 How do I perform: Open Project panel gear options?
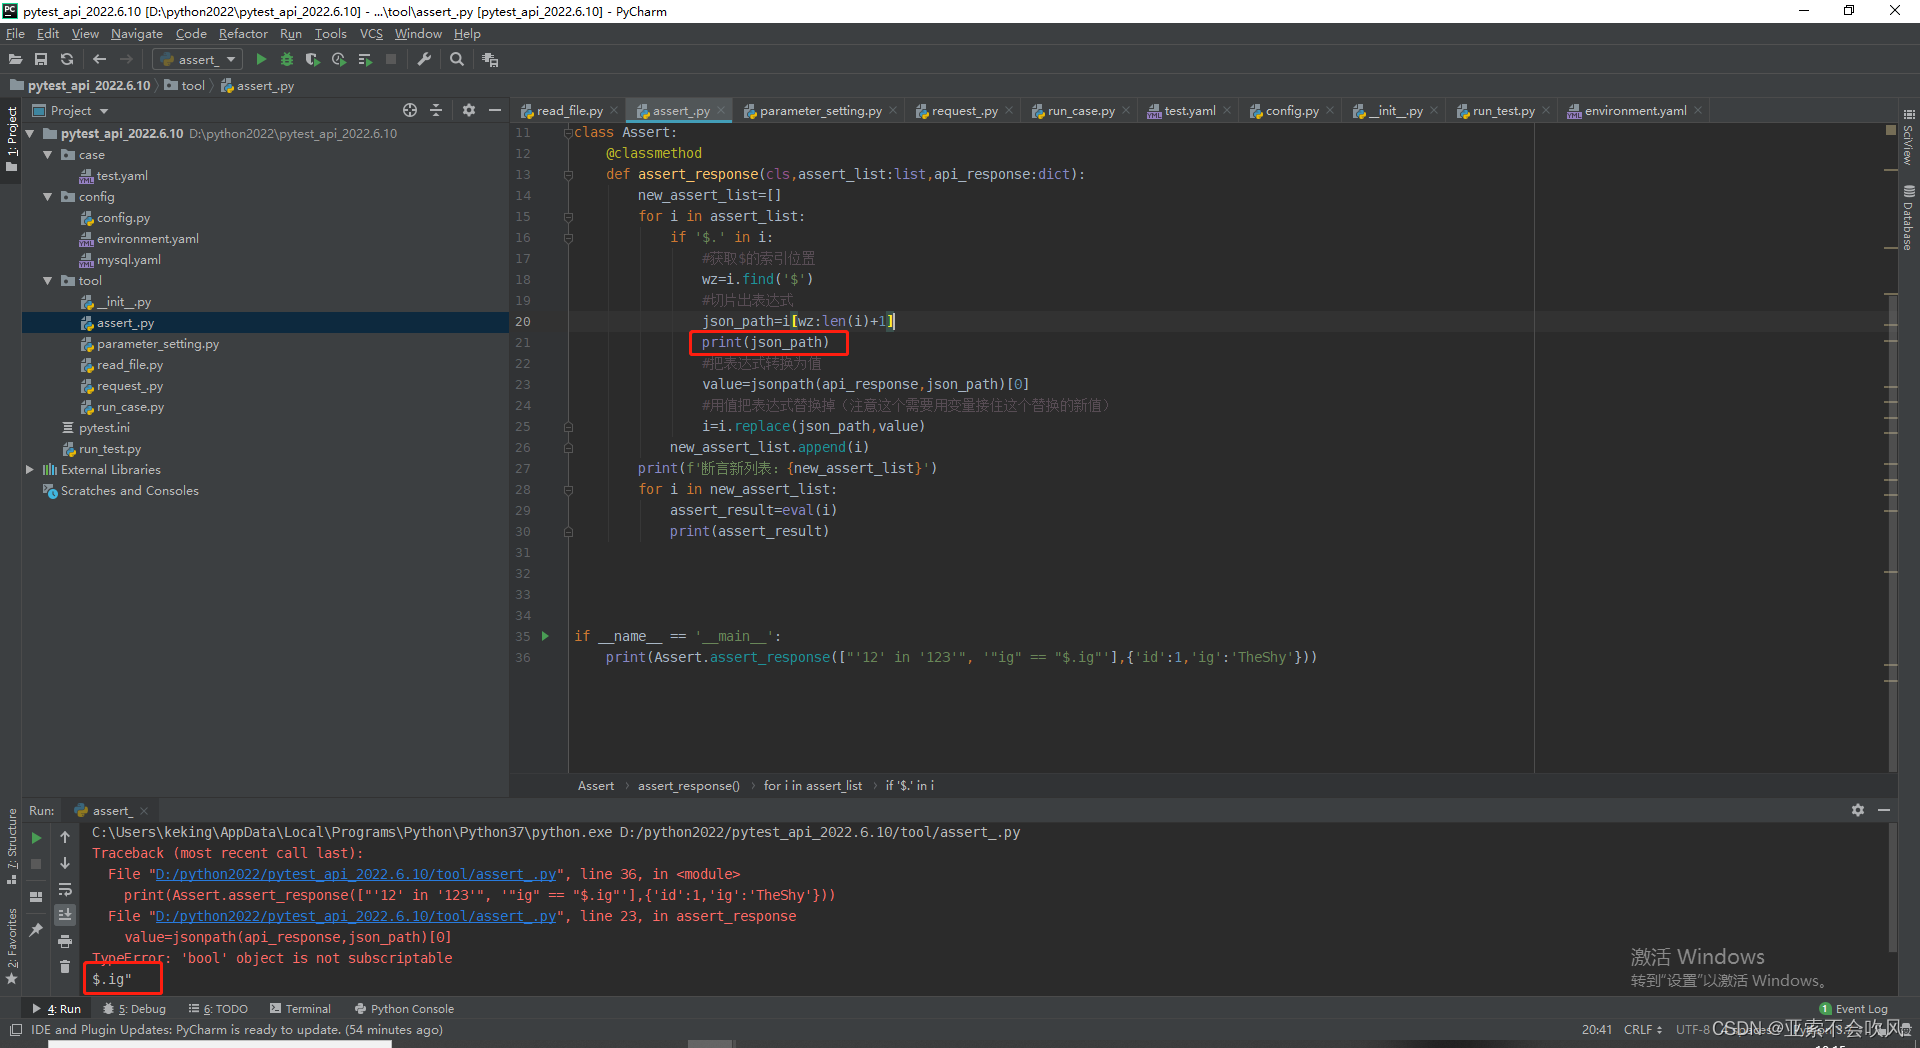point(469,110)
